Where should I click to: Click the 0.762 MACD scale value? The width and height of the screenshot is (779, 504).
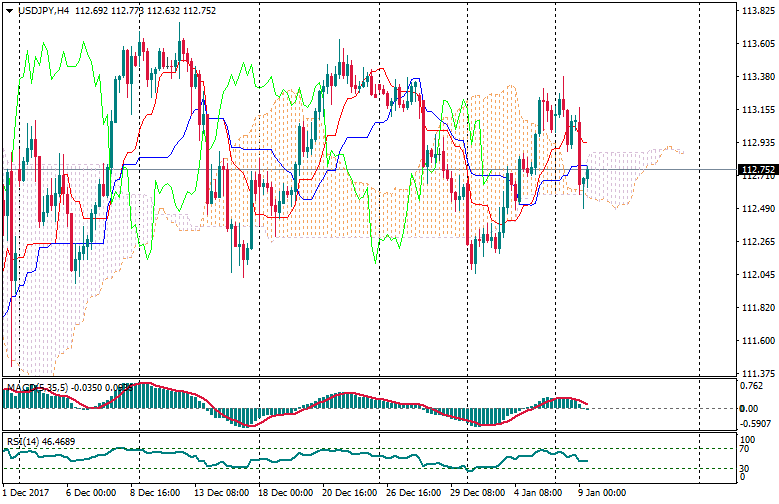(x=752, y=385)
